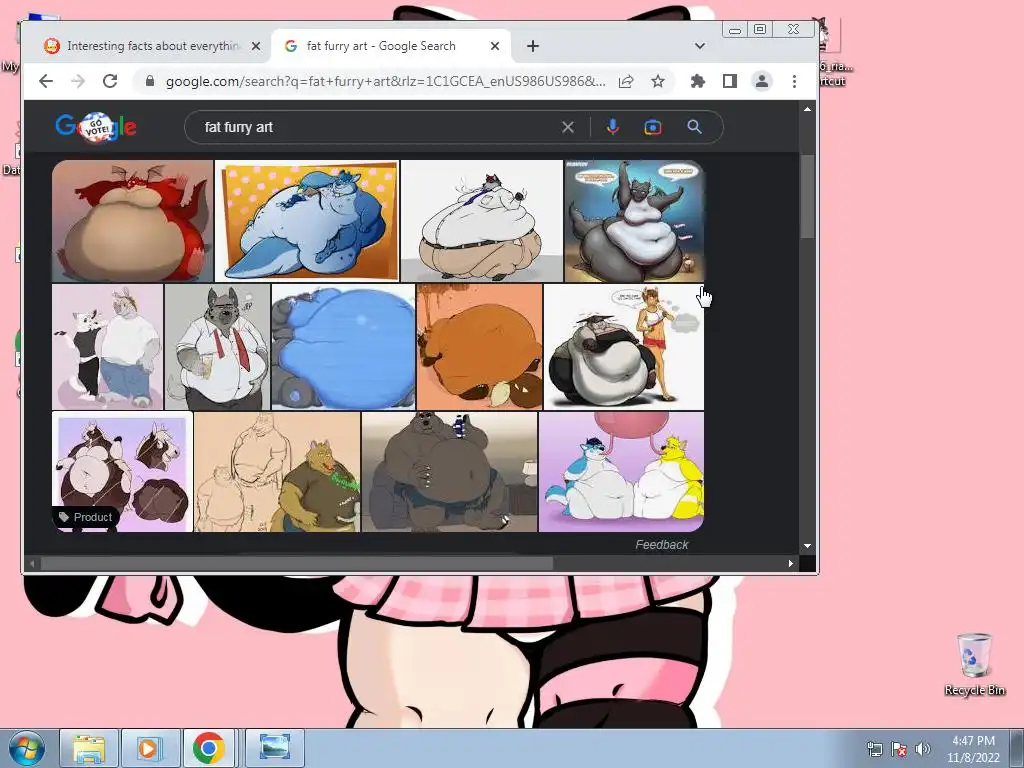1024x768 pixels.
Task: Open the red dragon image thumbnail
Action: pyautogui.click(x=133, y=221)
